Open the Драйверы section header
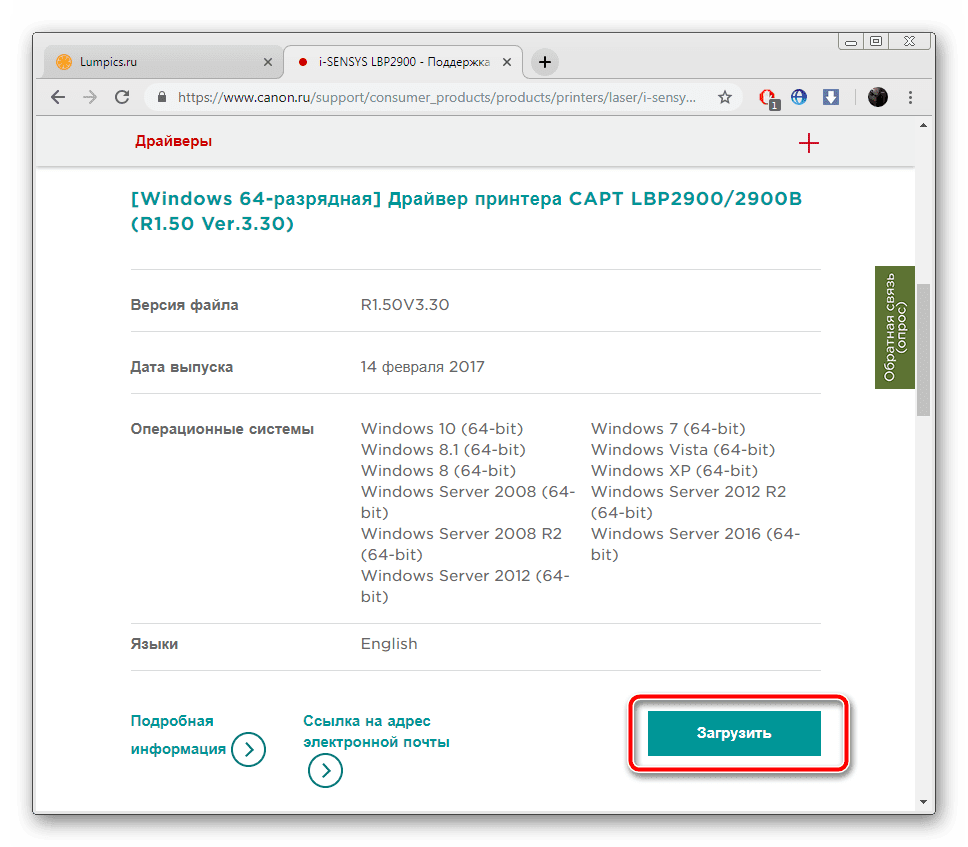The image size is (968, 847). (173, 141)
